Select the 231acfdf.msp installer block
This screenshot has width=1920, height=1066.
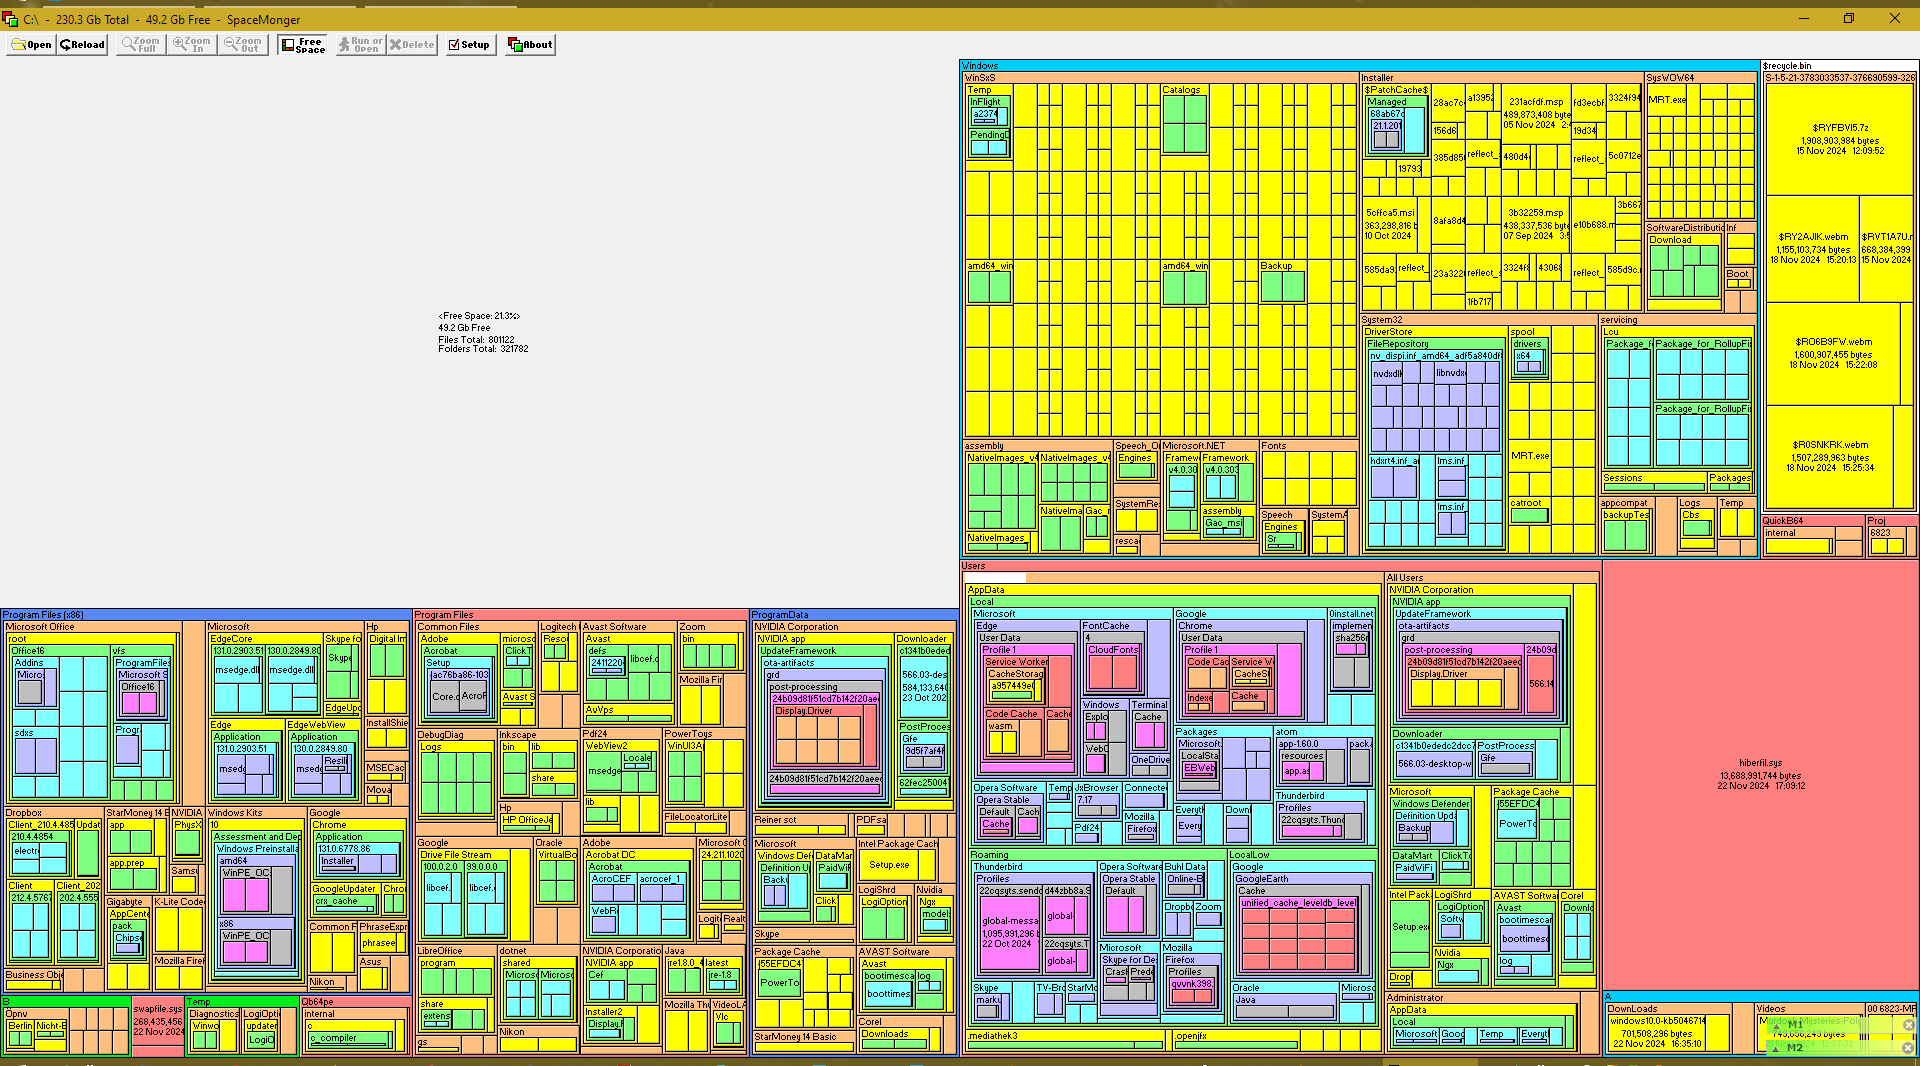click(x=1535, y=113)
